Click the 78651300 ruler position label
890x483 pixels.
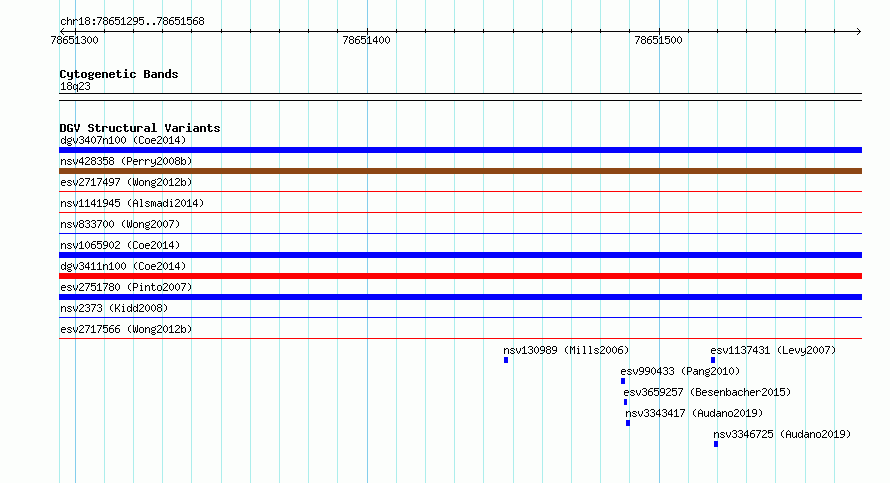[x=74, y=40]
